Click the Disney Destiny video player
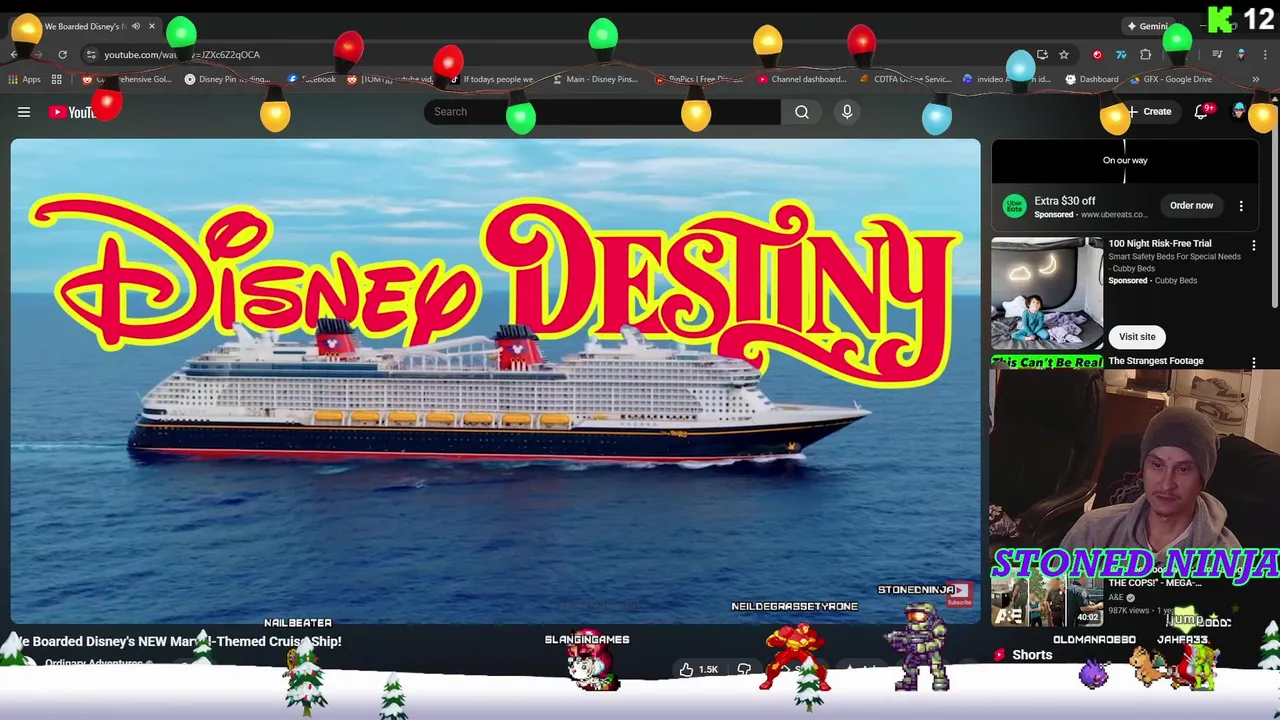Screen dimensions: 1280x720 coord(496,381)
